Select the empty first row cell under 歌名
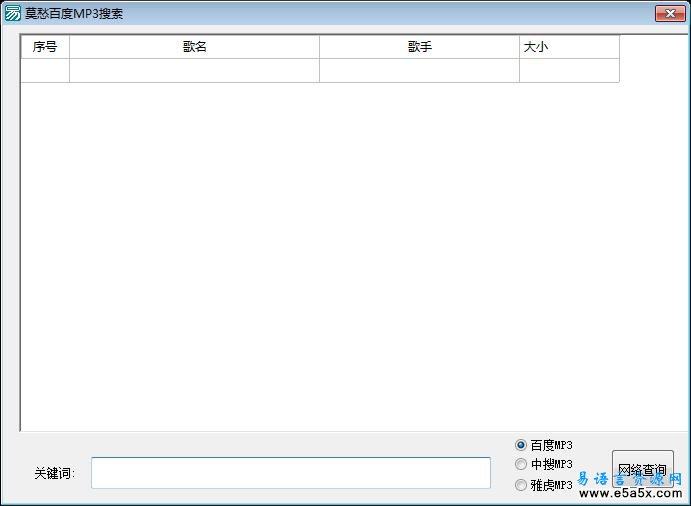Screen dimensions: 691x506 (194, 71)
